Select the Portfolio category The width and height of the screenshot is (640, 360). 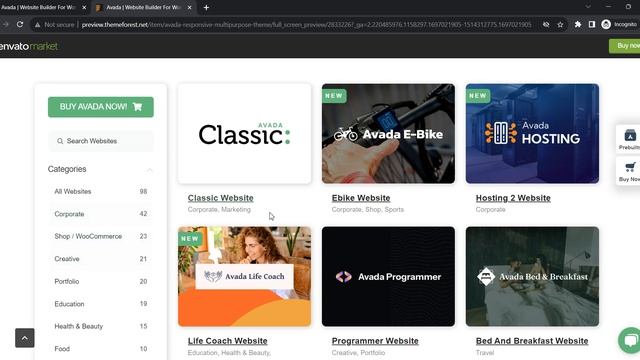[101, 281]
